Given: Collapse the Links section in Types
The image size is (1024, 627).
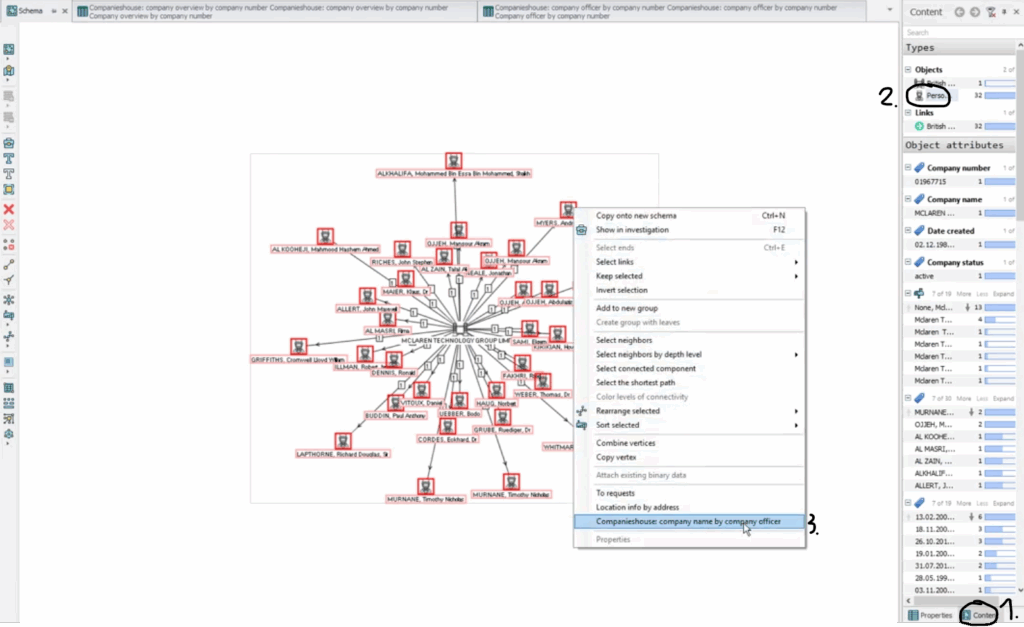Looking at the screenshot, I should point(909,113).
